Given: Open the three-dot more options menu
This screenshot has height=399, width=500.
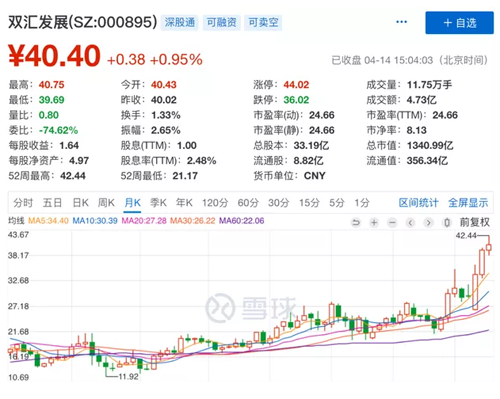Looking at the screenshot, I should [x=401, y=22].
